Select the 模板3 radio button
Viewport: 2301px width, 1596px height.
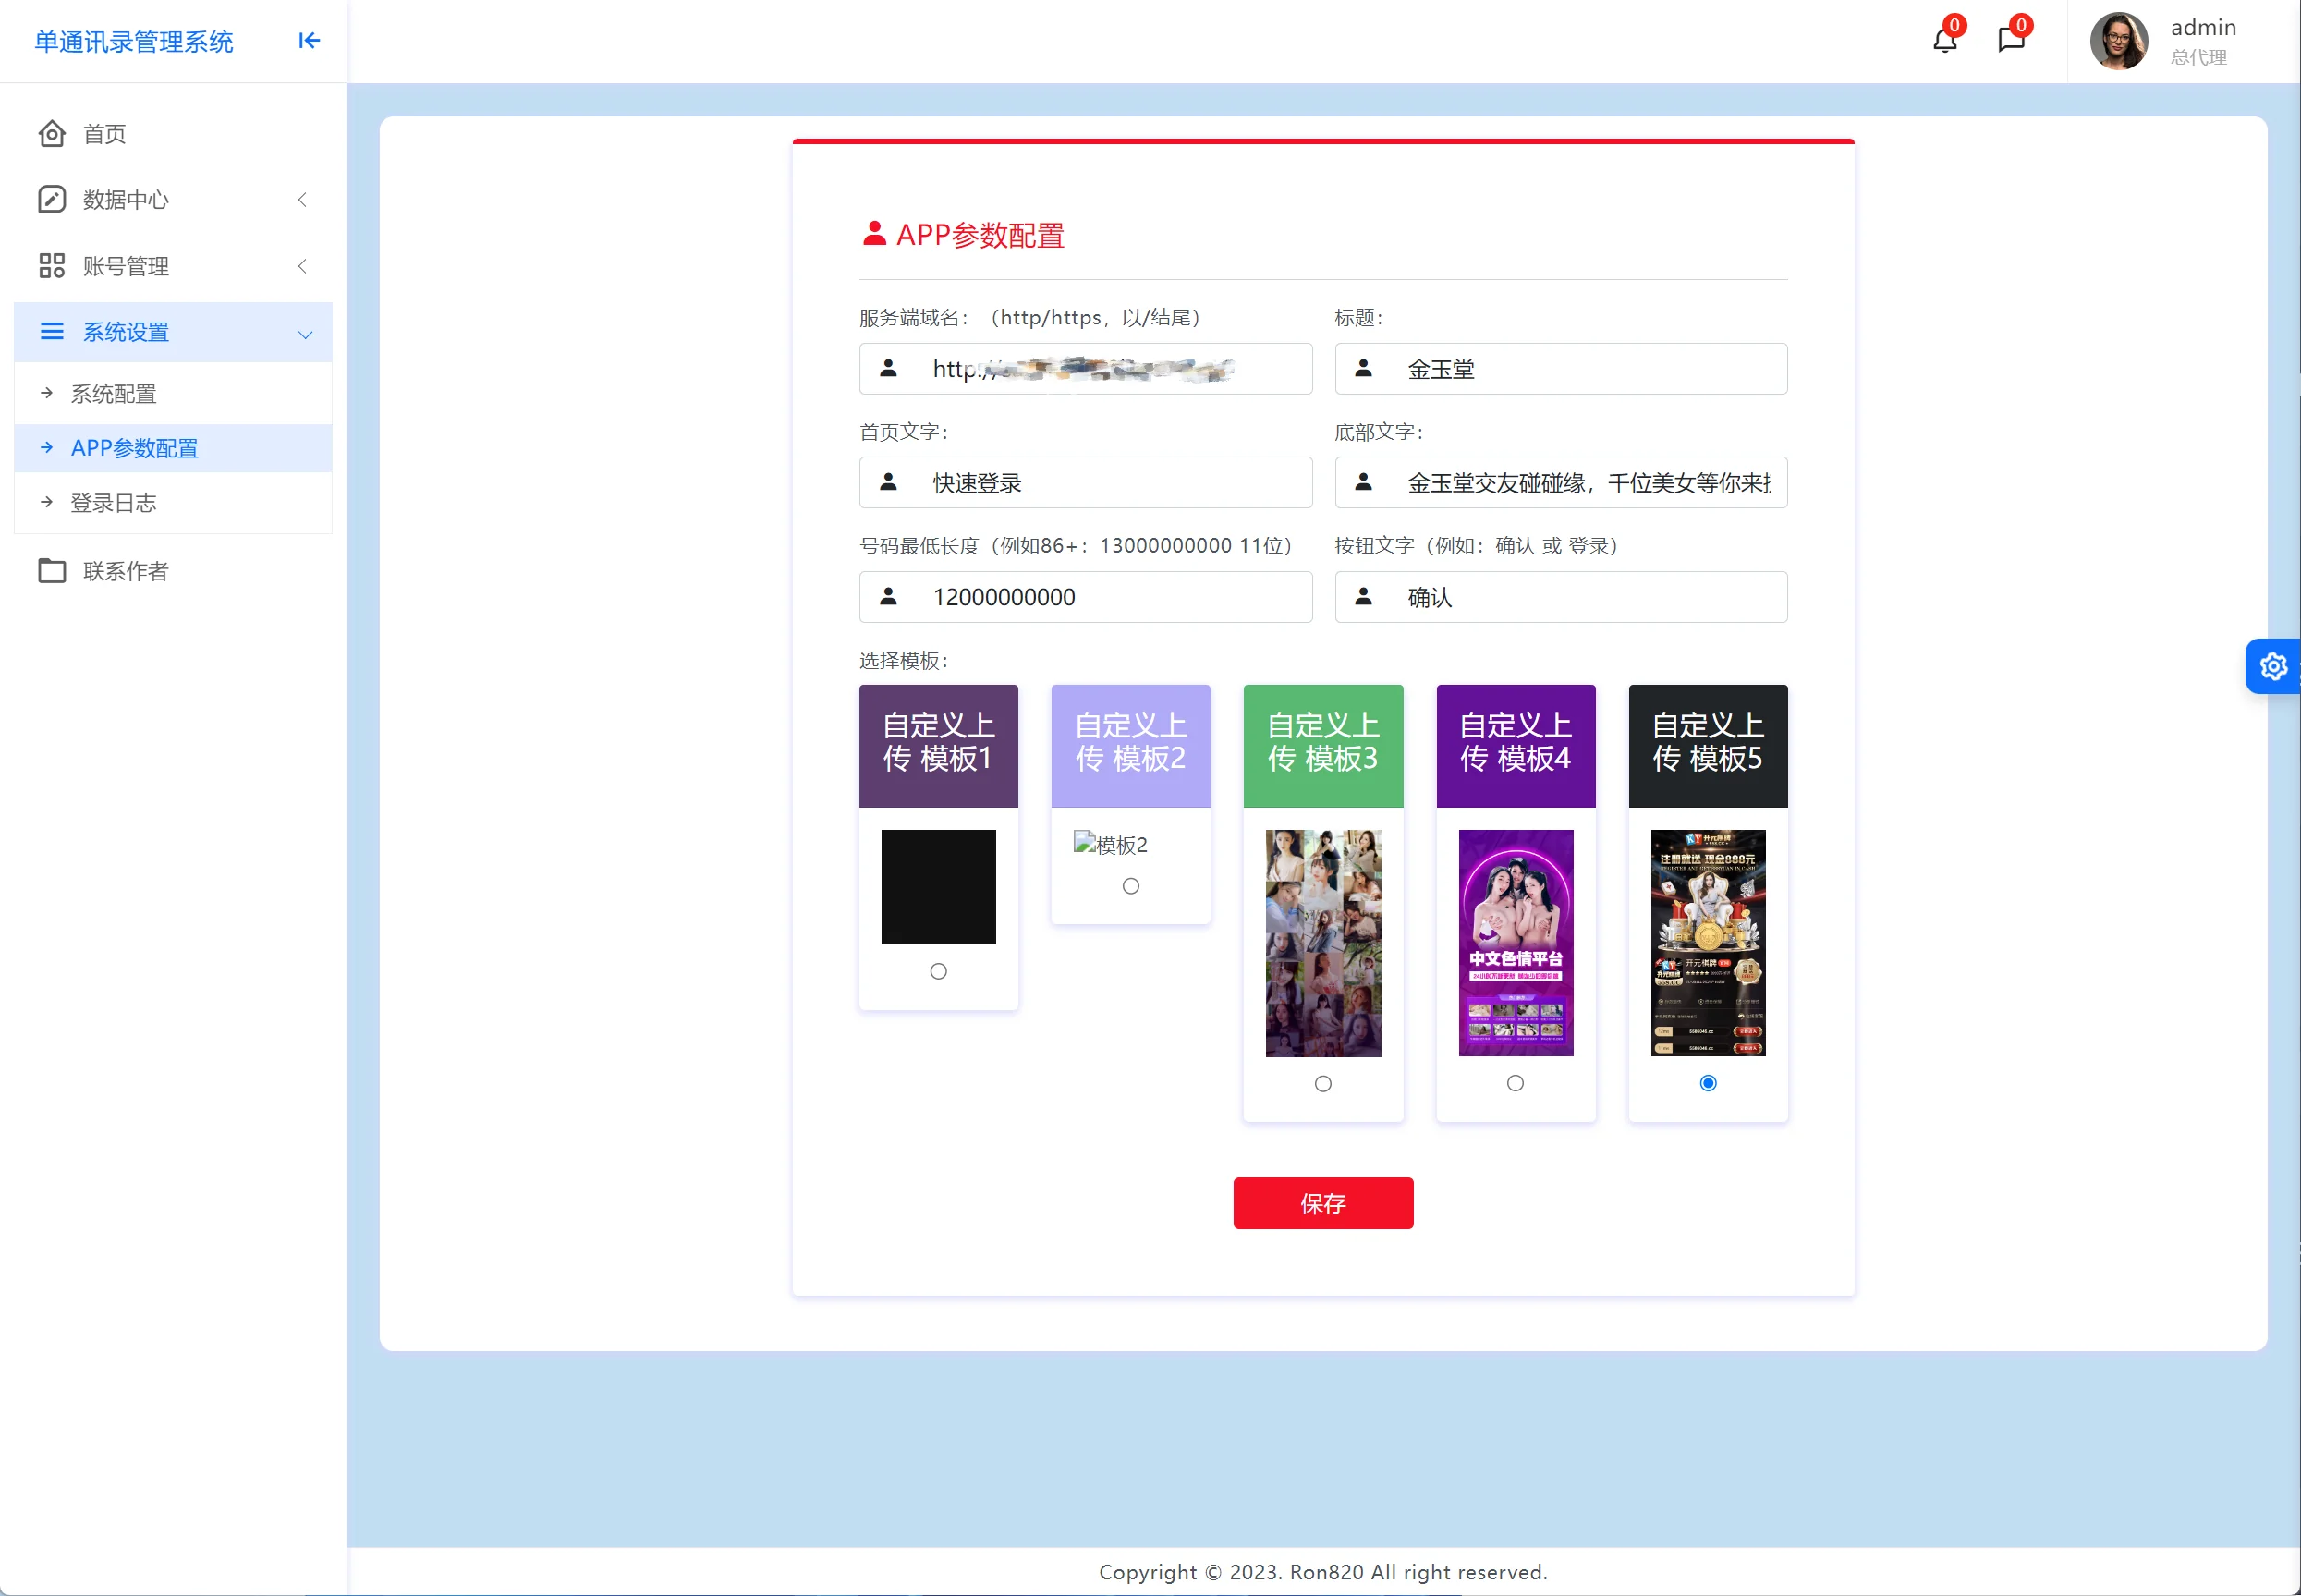[1323, 1083]
